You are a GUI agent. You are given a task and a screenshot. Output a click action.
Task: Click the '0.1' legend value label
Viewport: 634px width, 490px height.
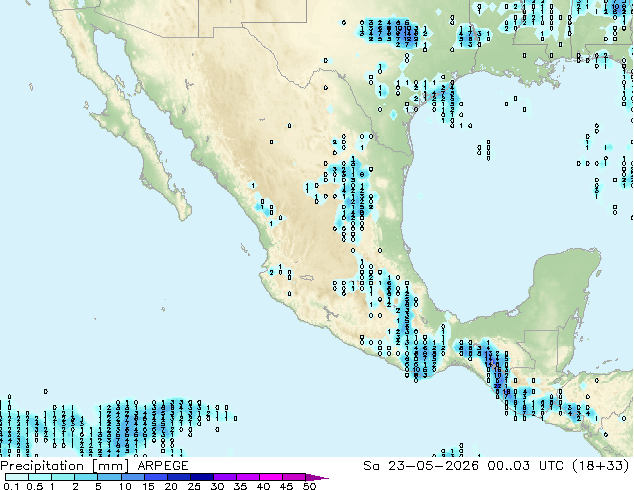[12, 486]
